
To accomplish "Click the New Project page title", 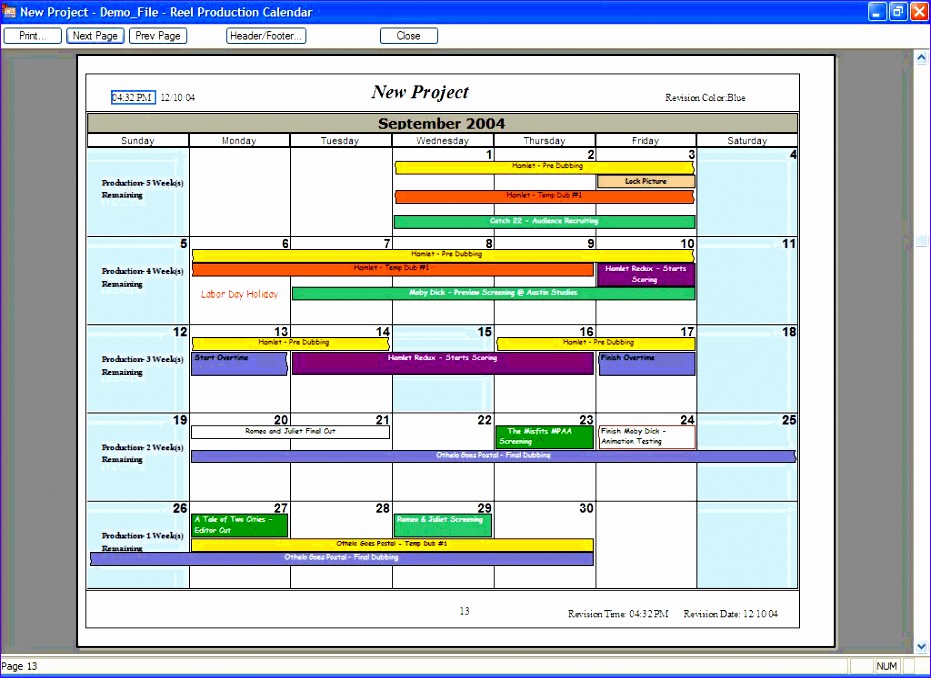I will [x=420, y=92].
